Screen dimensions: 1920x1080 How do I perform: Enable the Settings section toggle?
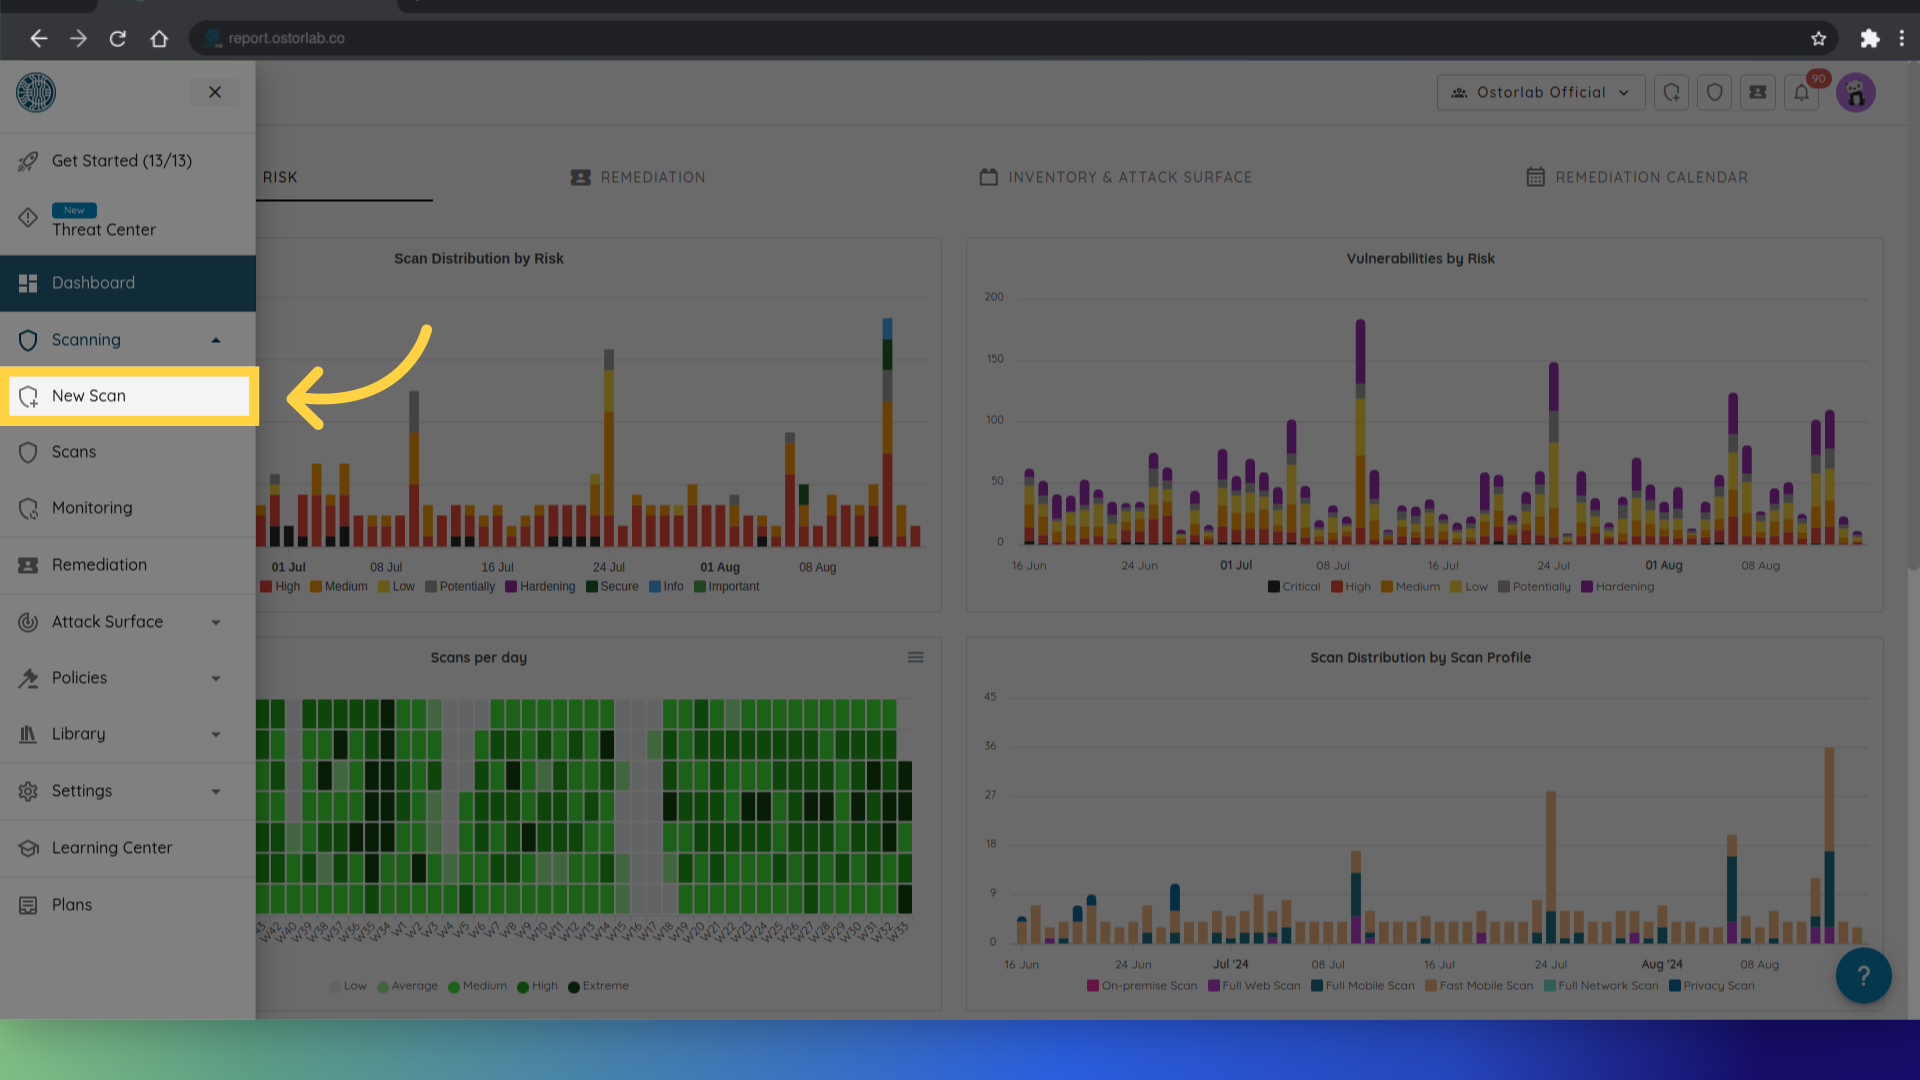click(216, 790)
